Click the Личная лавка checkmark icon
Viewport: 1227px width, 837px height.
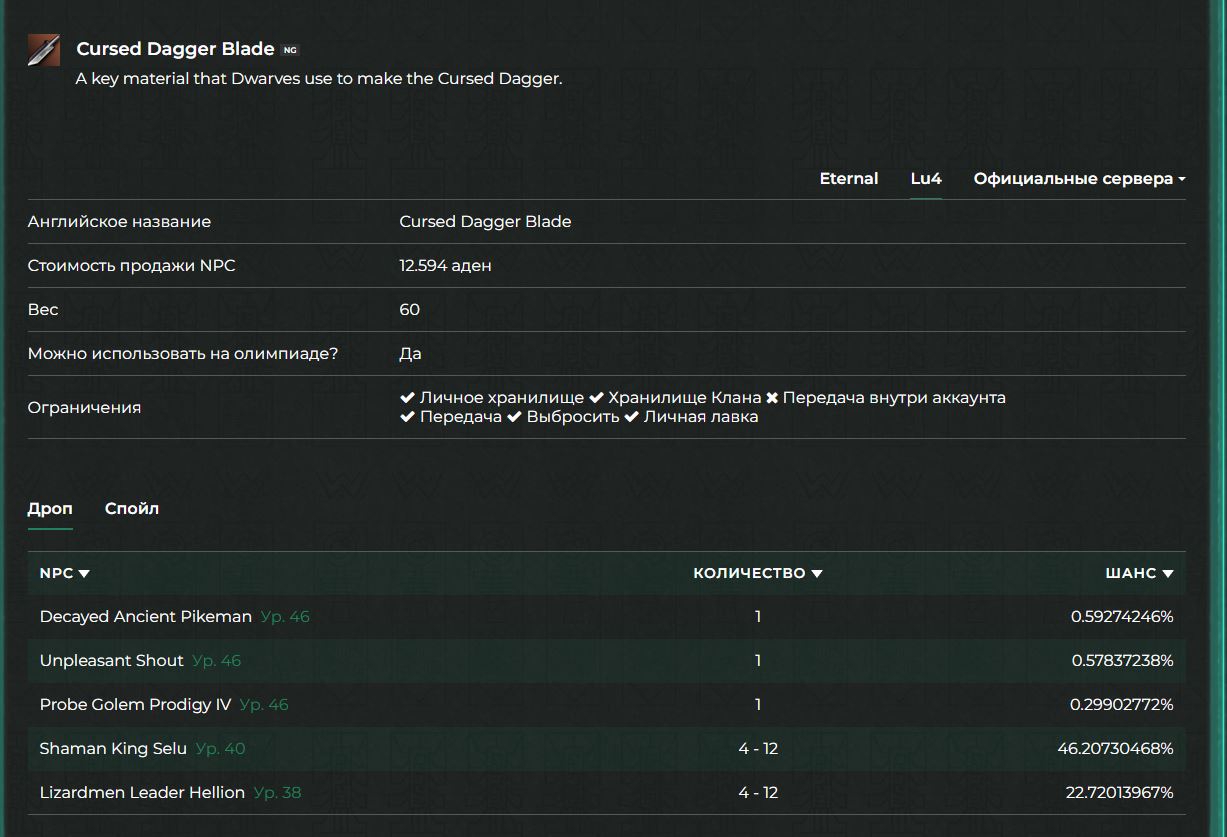tap(631, 417)
